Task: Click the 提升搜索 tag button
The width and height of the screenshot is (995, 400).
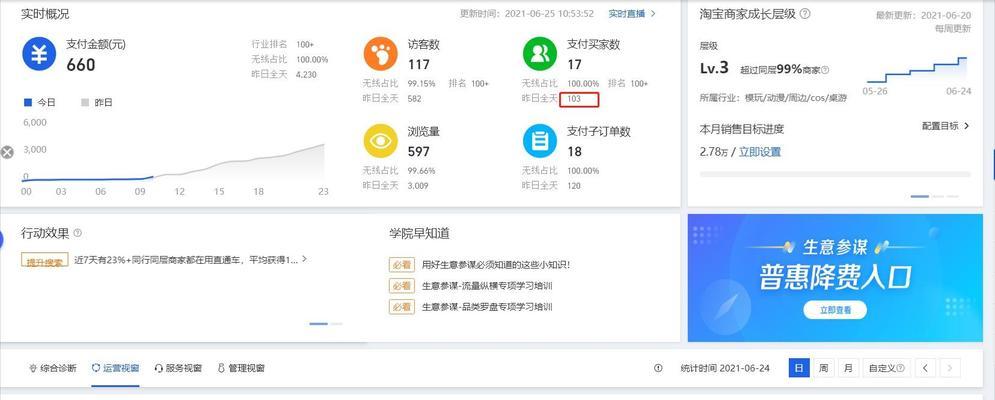Action: pyautogui.click(x=44, y=260)
